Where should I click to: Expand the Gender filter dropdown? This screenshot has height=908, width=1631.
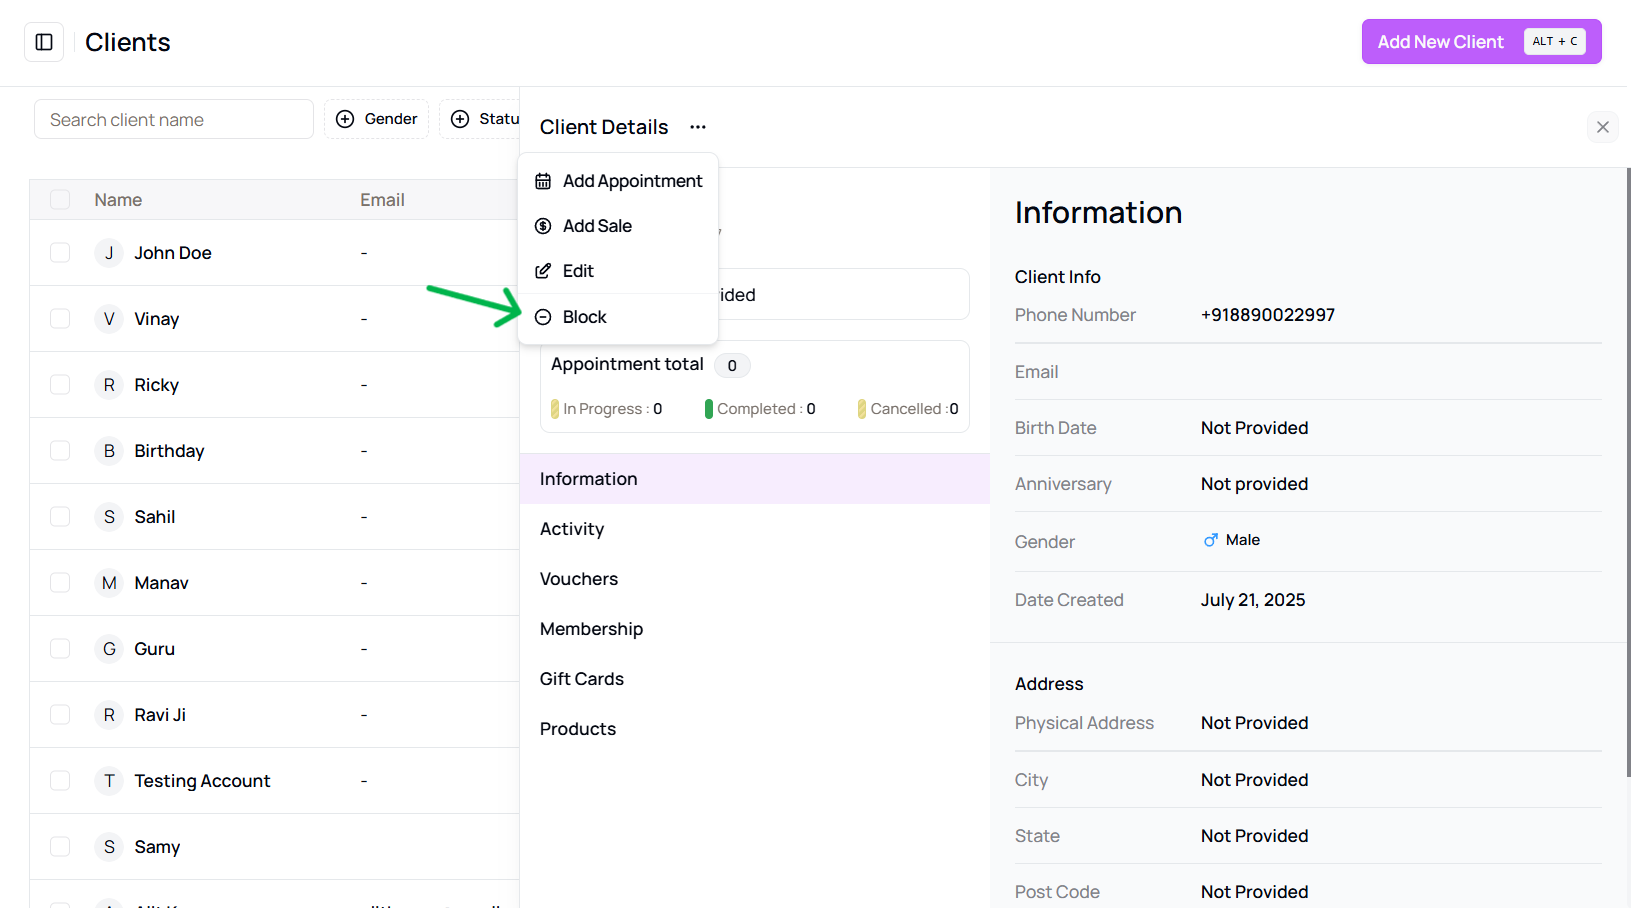tap(376, 119)
